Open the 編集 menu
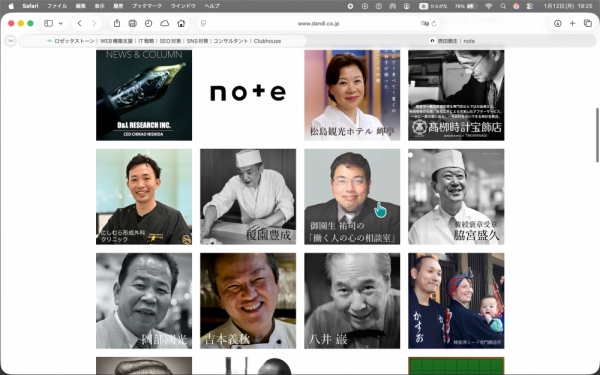 80,6
